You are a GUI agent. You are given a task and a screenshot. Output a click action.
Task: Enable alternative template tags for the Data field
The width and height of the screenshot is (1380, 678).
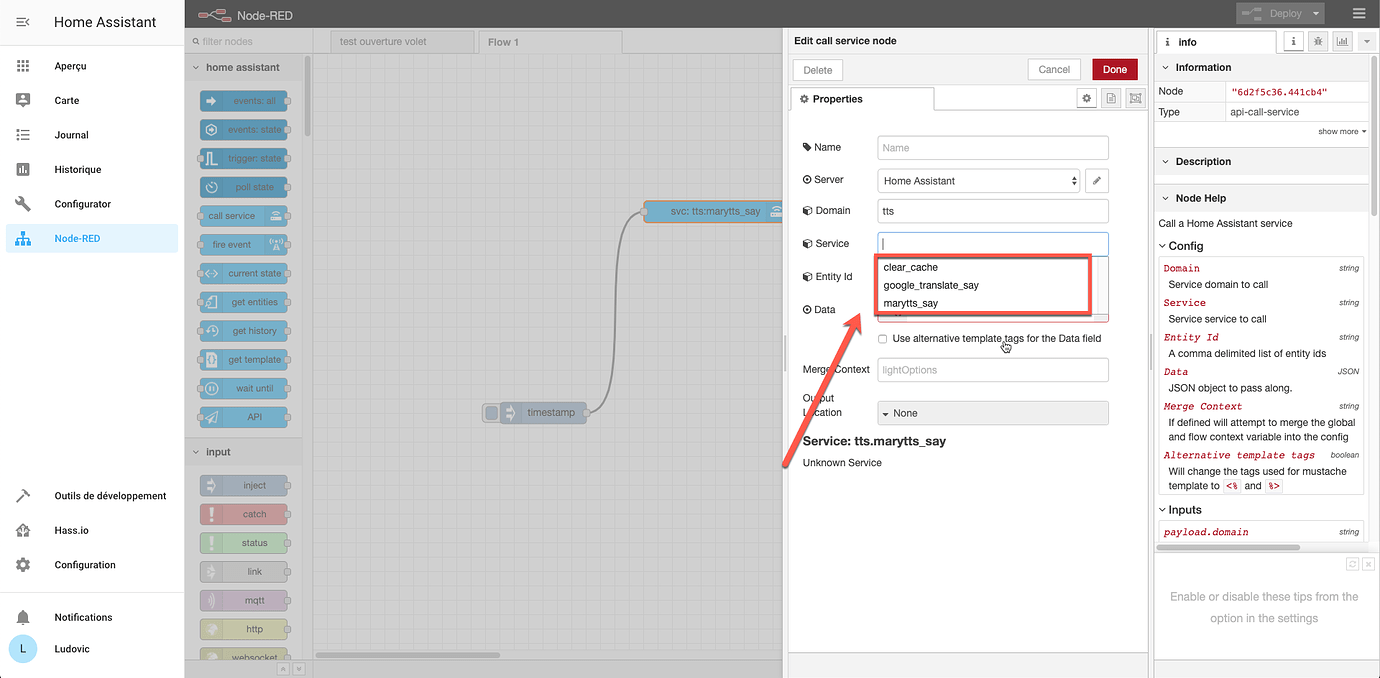pos(881,338)
